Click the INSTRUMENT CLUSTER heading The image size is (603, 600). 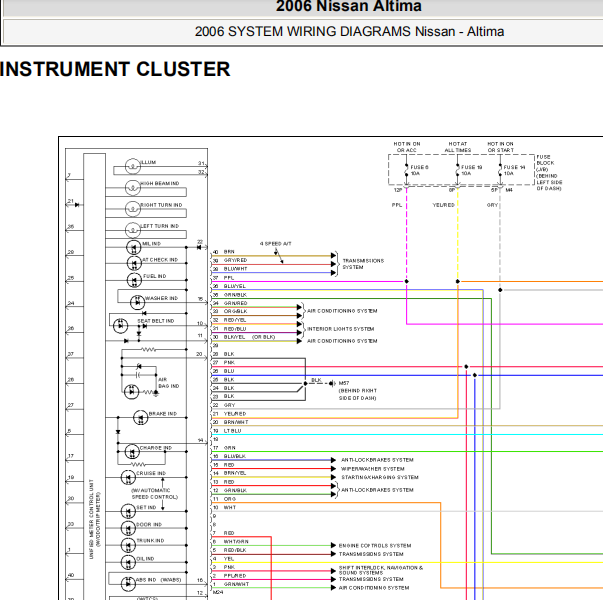click(115, 70)
